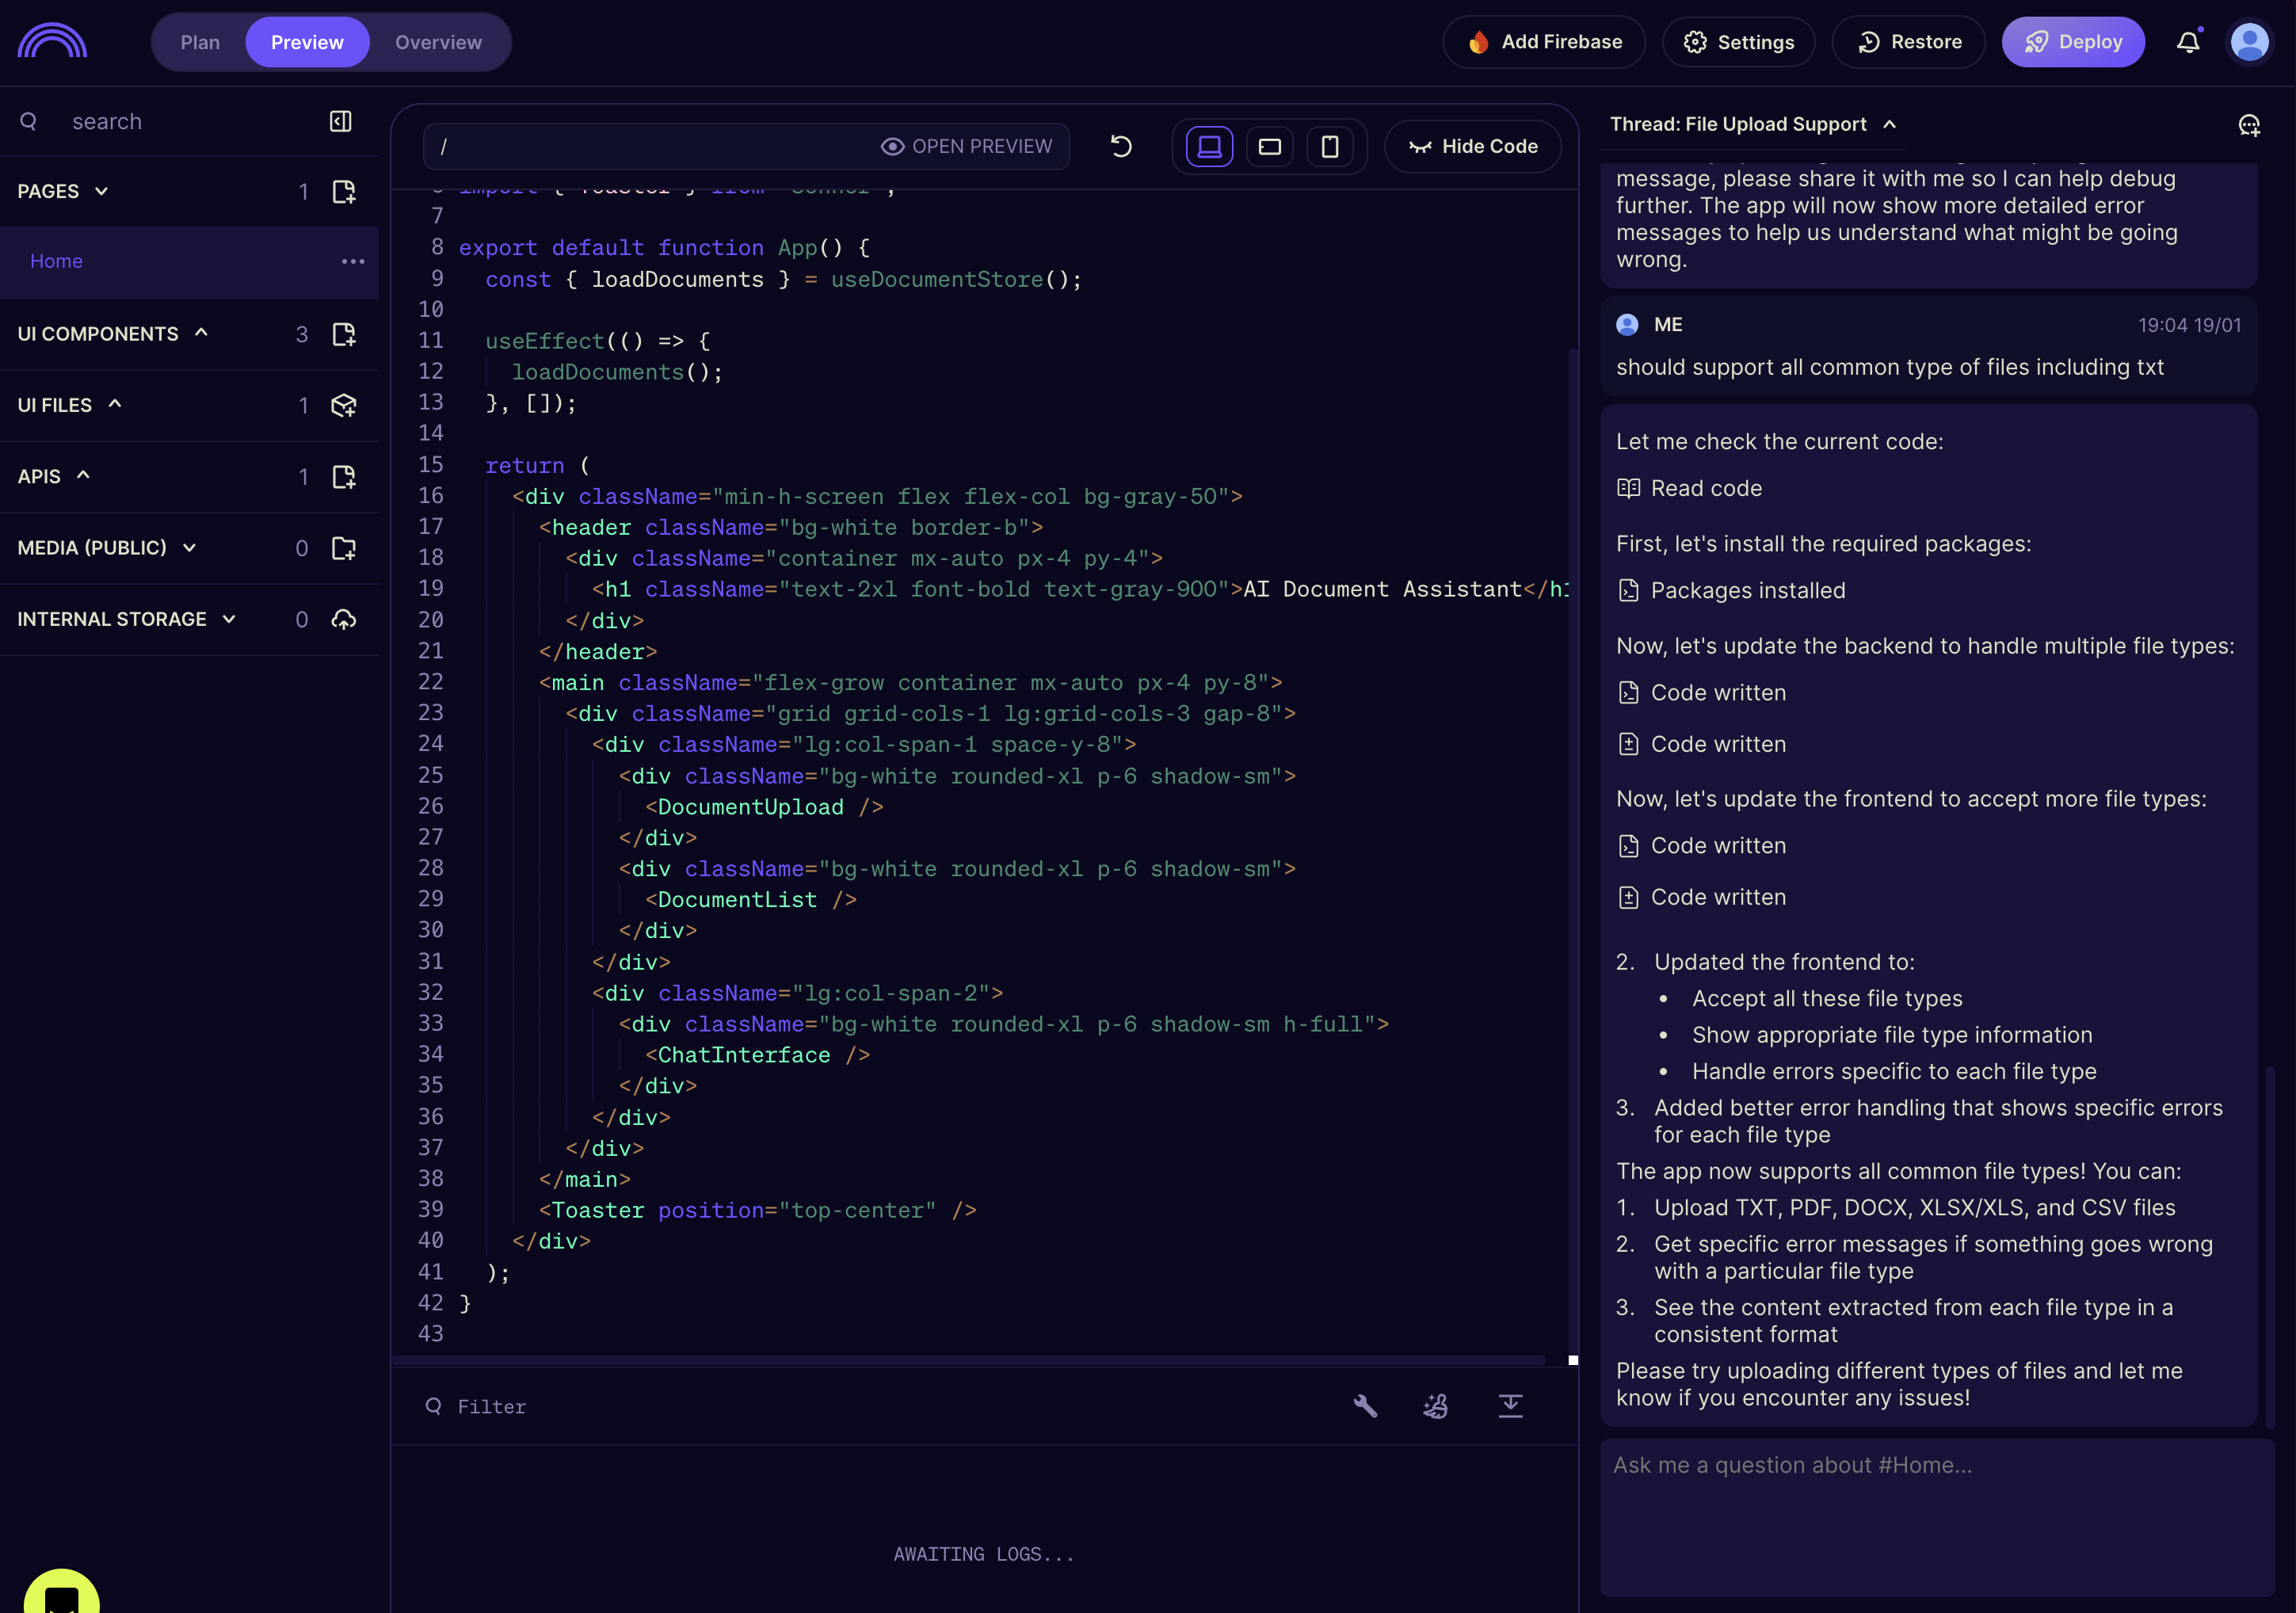Add new API icon

tap(344, 477)
